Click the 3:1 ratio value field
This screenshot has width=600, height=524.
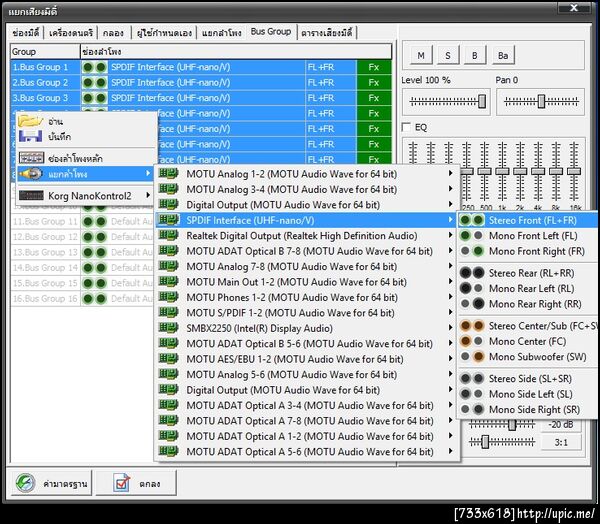[x=561, y=442]
